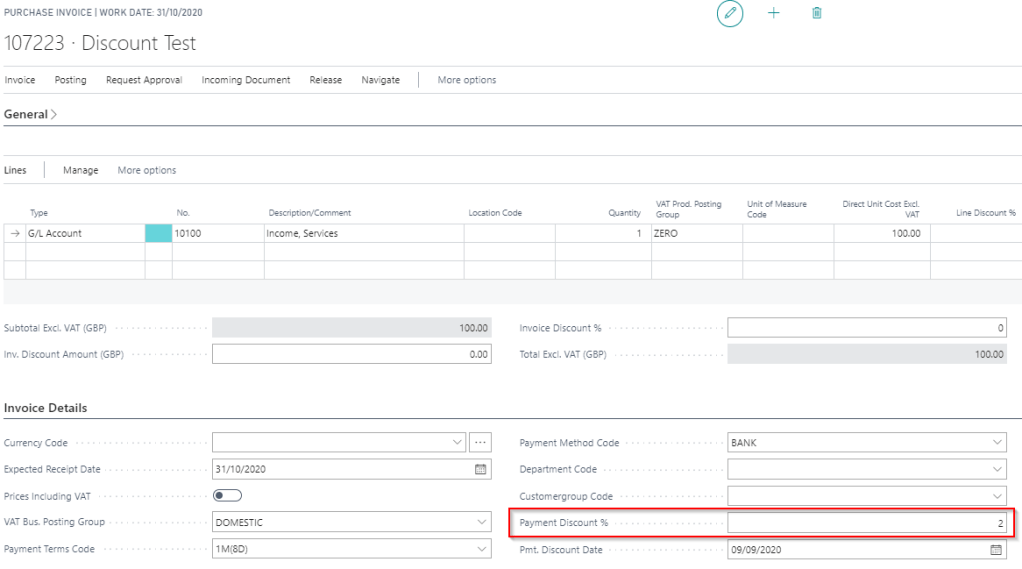Click the teal highlighted cell in first line
The height and width of the screenshot is (569, 1022).
(158, 233)
